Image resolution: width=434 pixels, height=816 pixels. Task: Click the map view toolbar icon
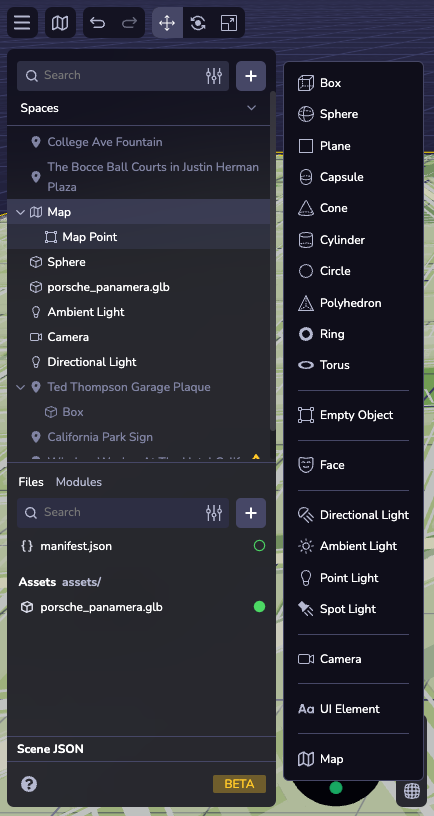[60, 23]
